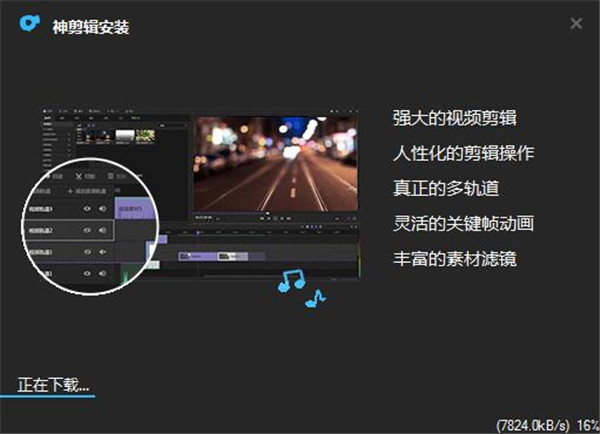The height and width of the screenshot is (434, 600).
Task: Click the 丰富的素材滤镜 feature line
Action: (x=455, y=259)
